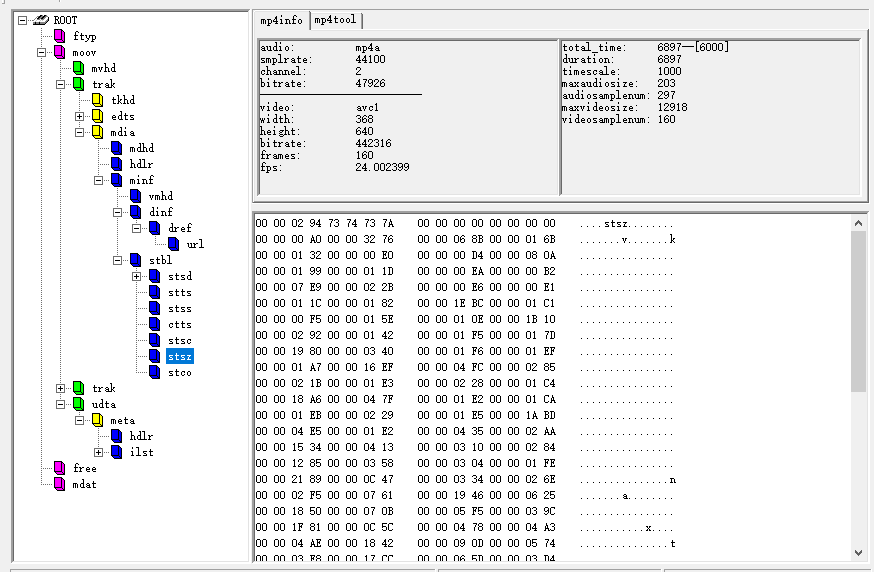874x572 pixels.
Task: Select the free box in tree
Action: [x=85, y=468]
